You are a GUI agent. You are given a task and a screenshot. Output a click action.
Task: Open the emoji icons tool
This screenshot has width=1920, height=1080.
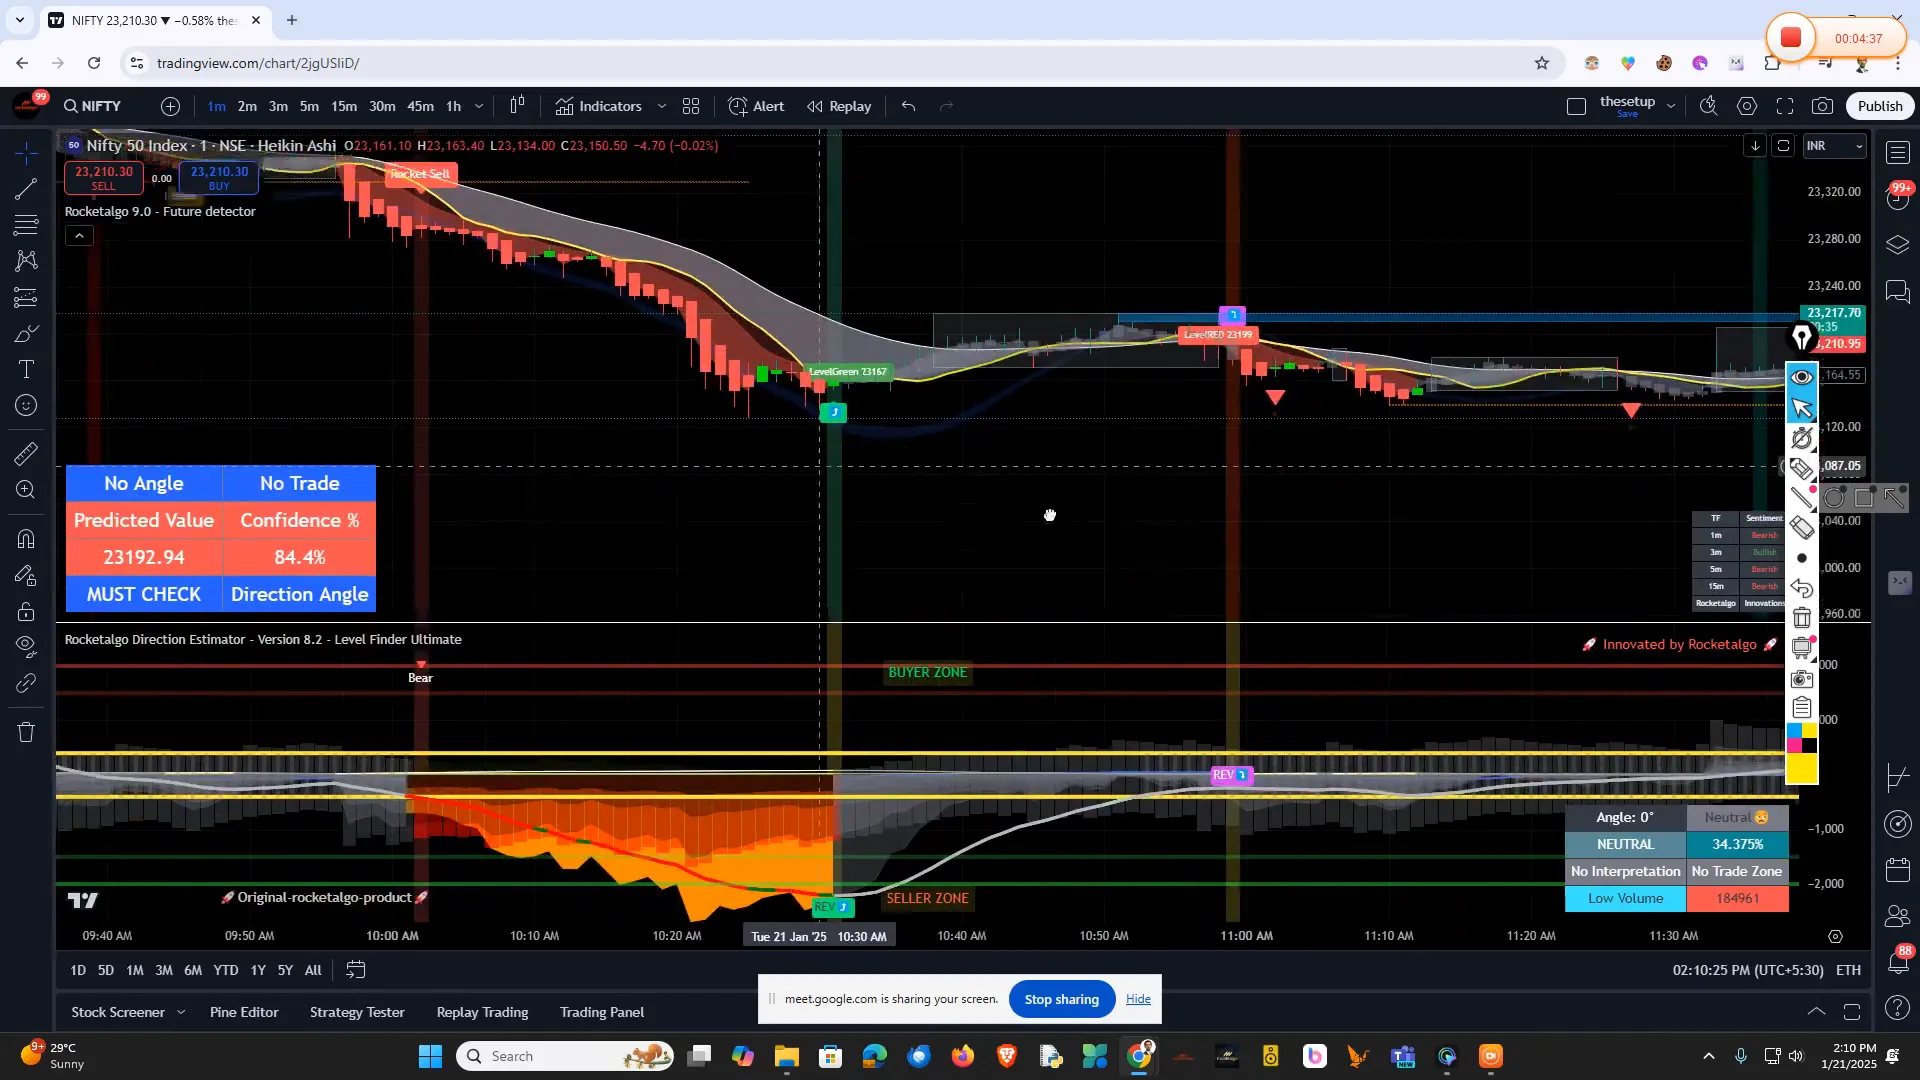(26, 405)
